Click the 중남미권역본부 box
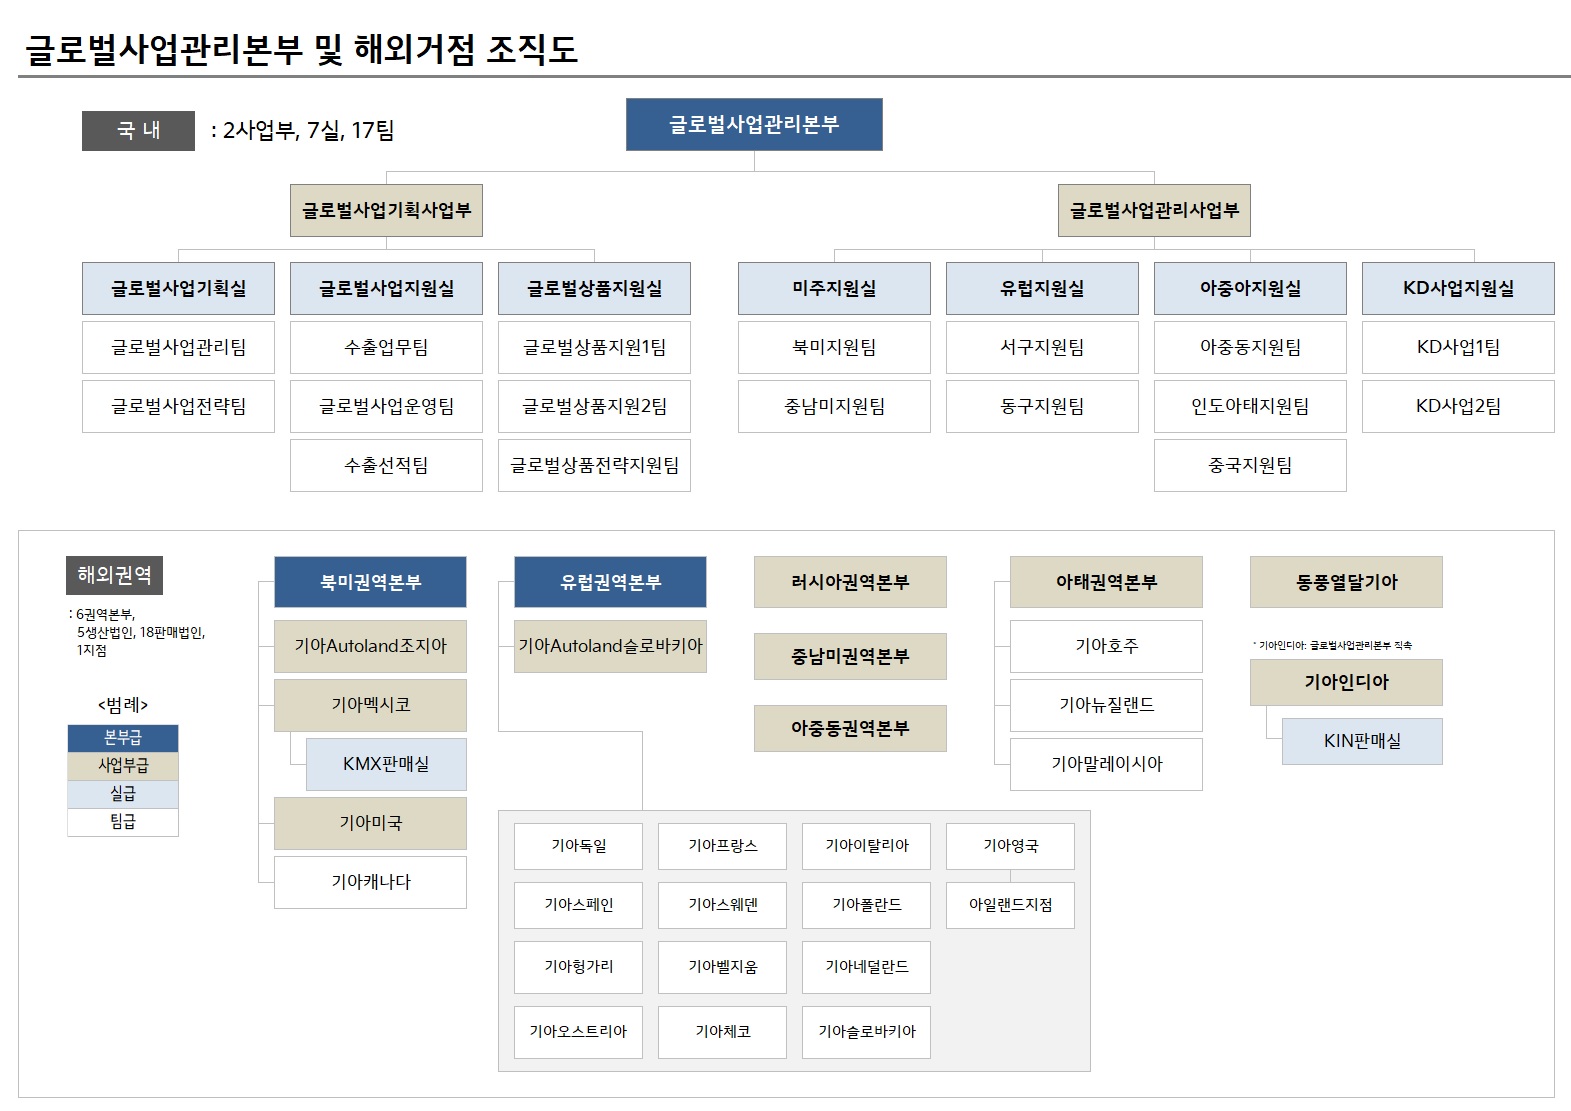Viewport: 1571px width, 1111px height. (x=850, y=656)
